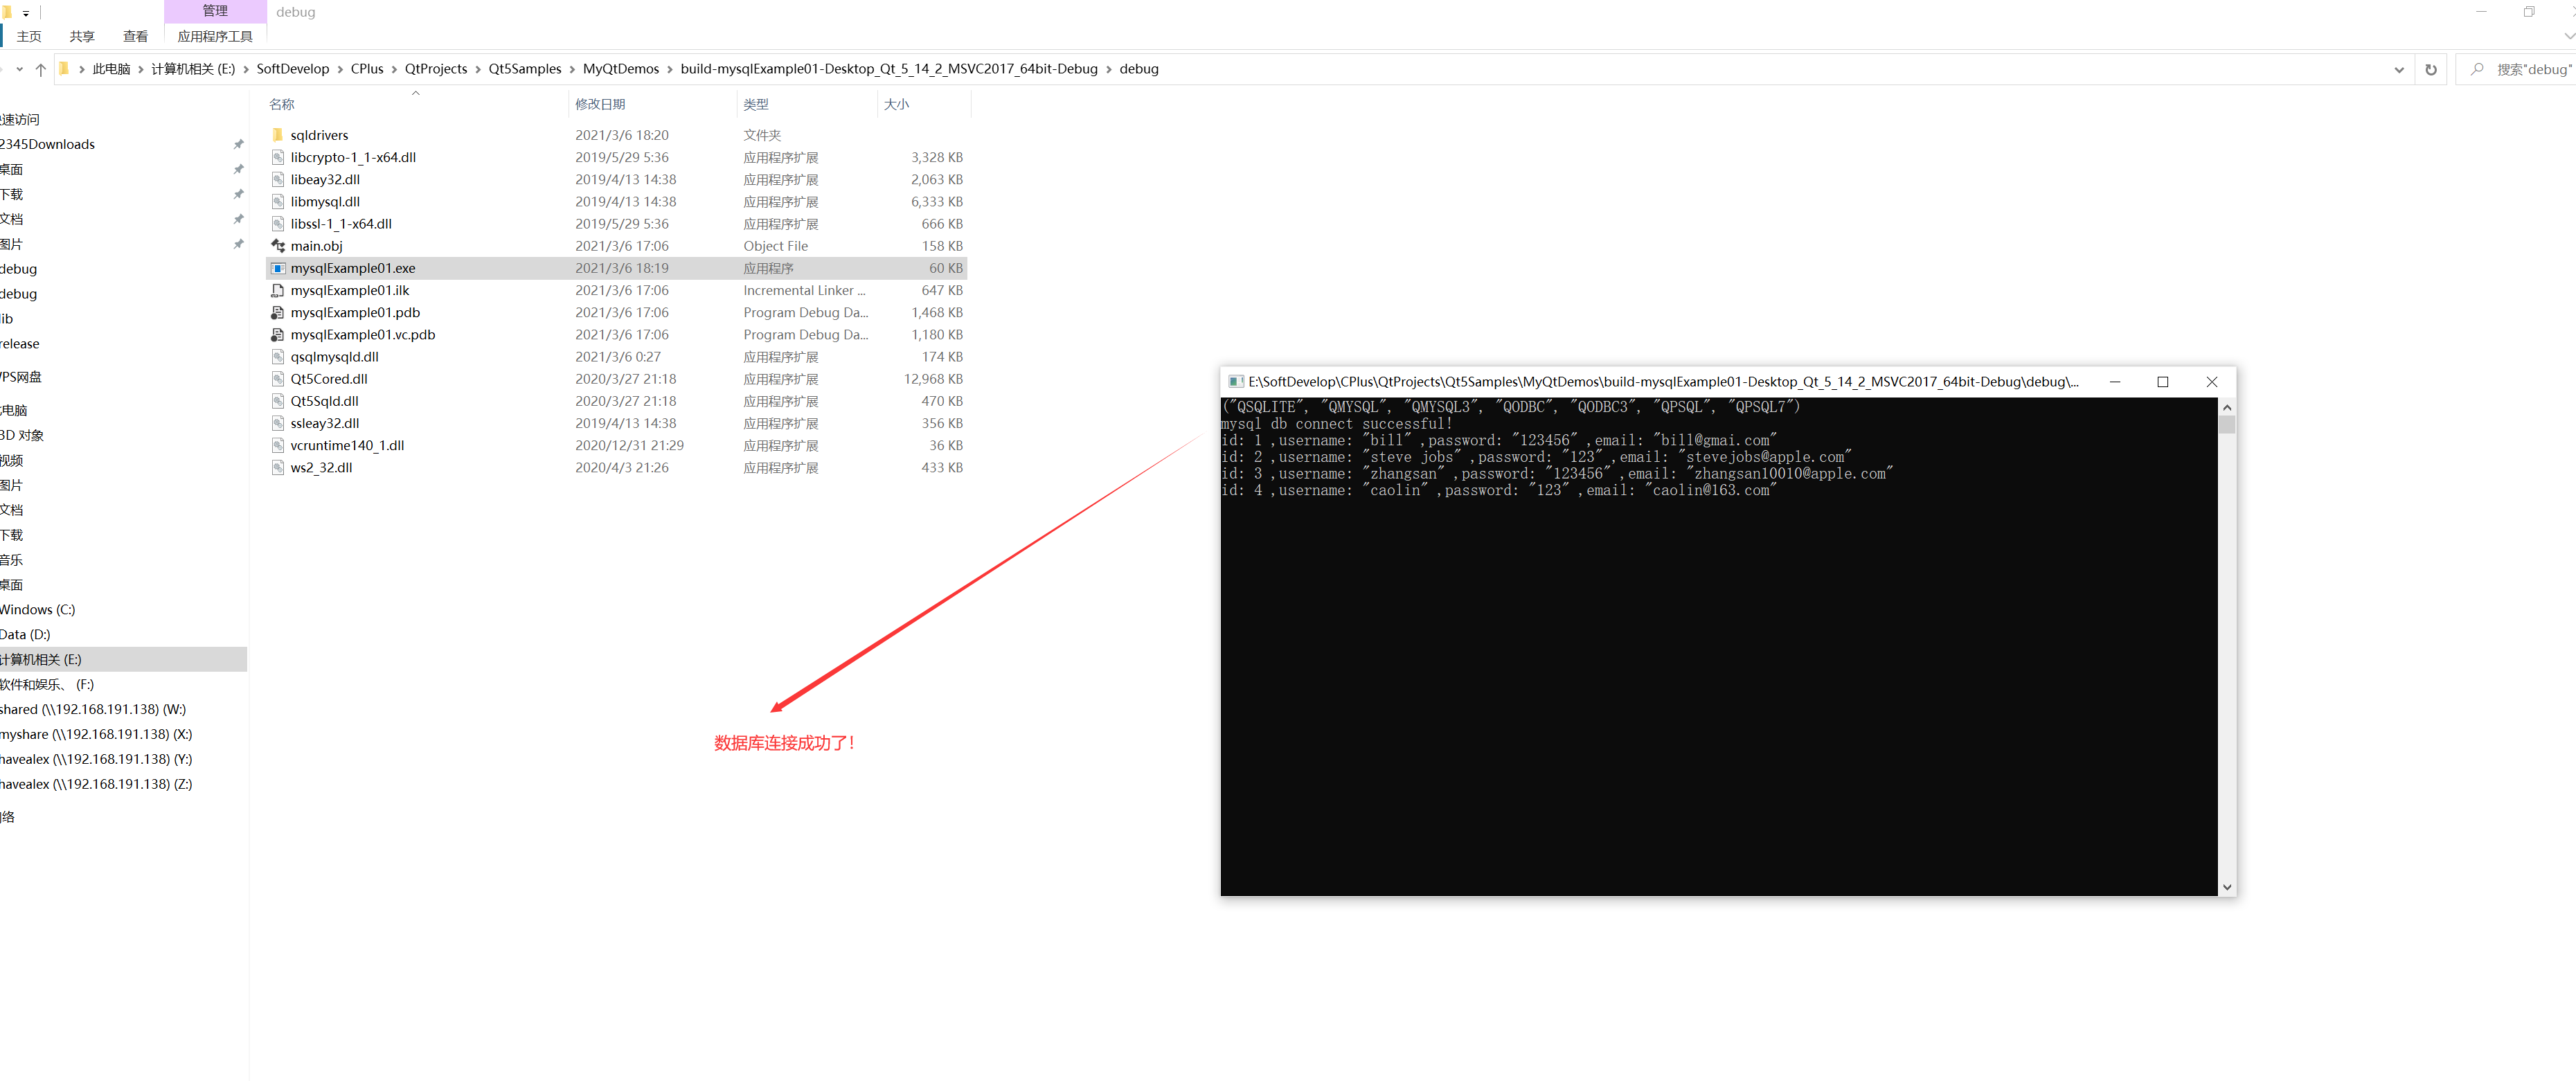Sort files by clicking the 名称 column header

[281, 103]
